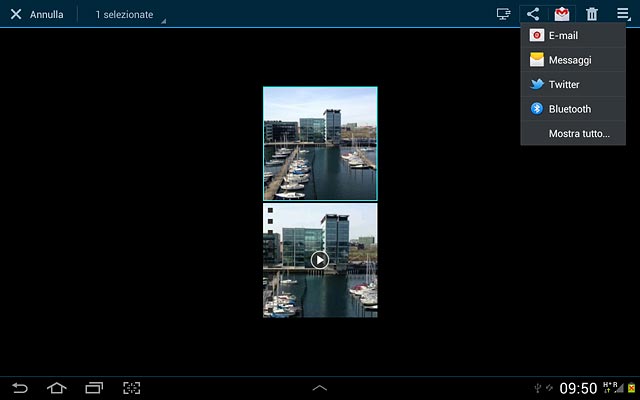Choose Twitter from share menu
Screen dimensions: 640x400
(x=573, y=84)
